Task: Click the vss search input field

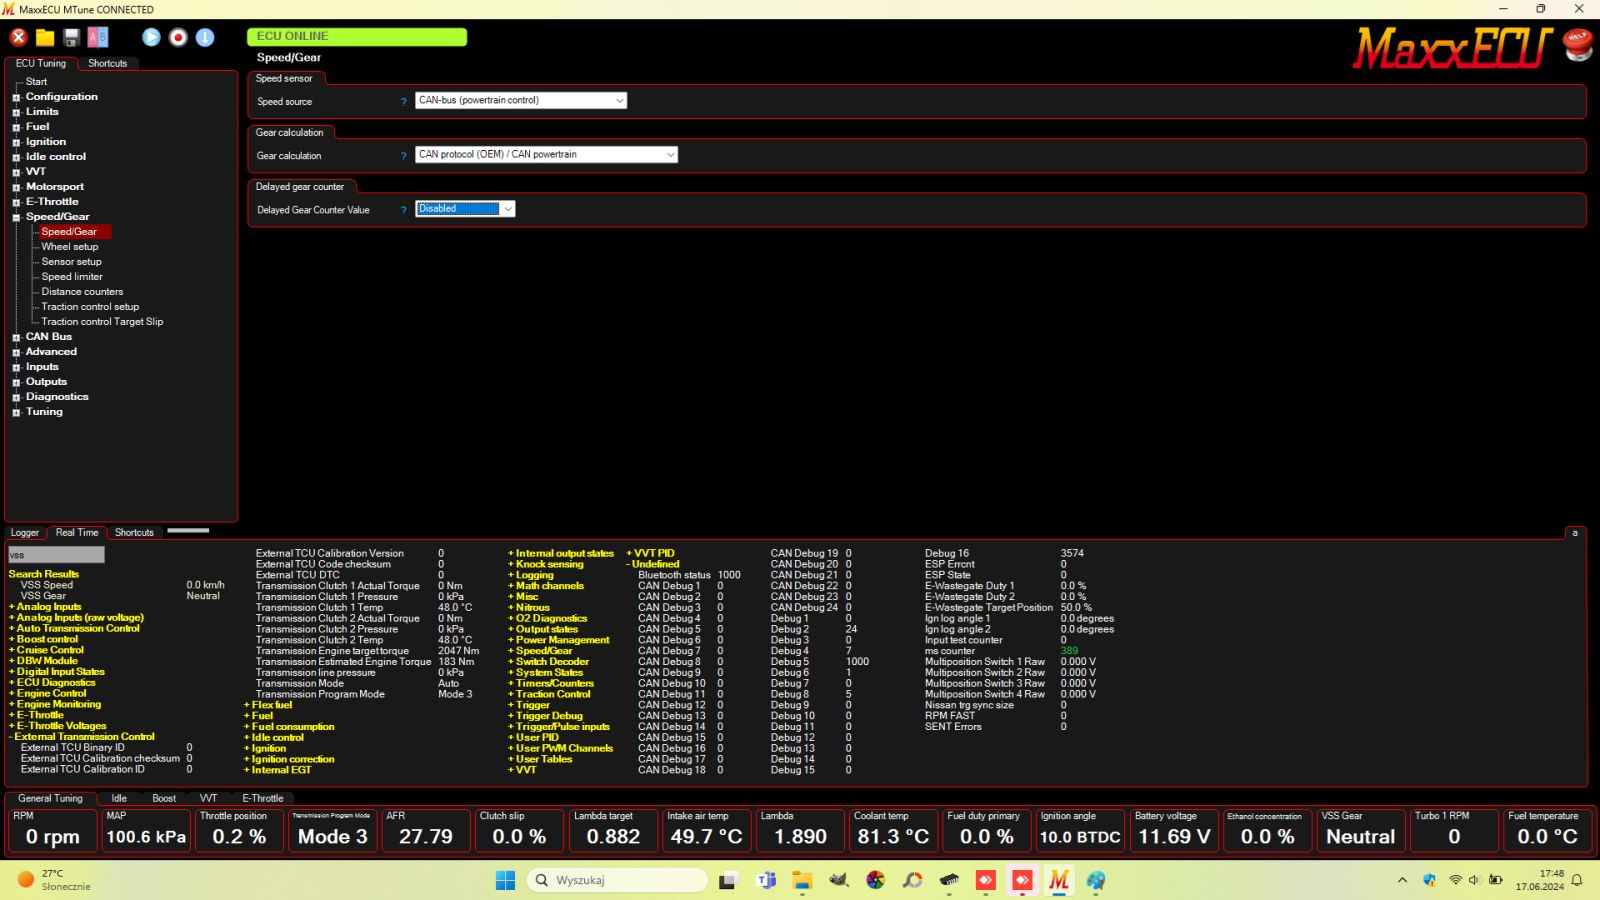Action: click(x=55, y=553)
